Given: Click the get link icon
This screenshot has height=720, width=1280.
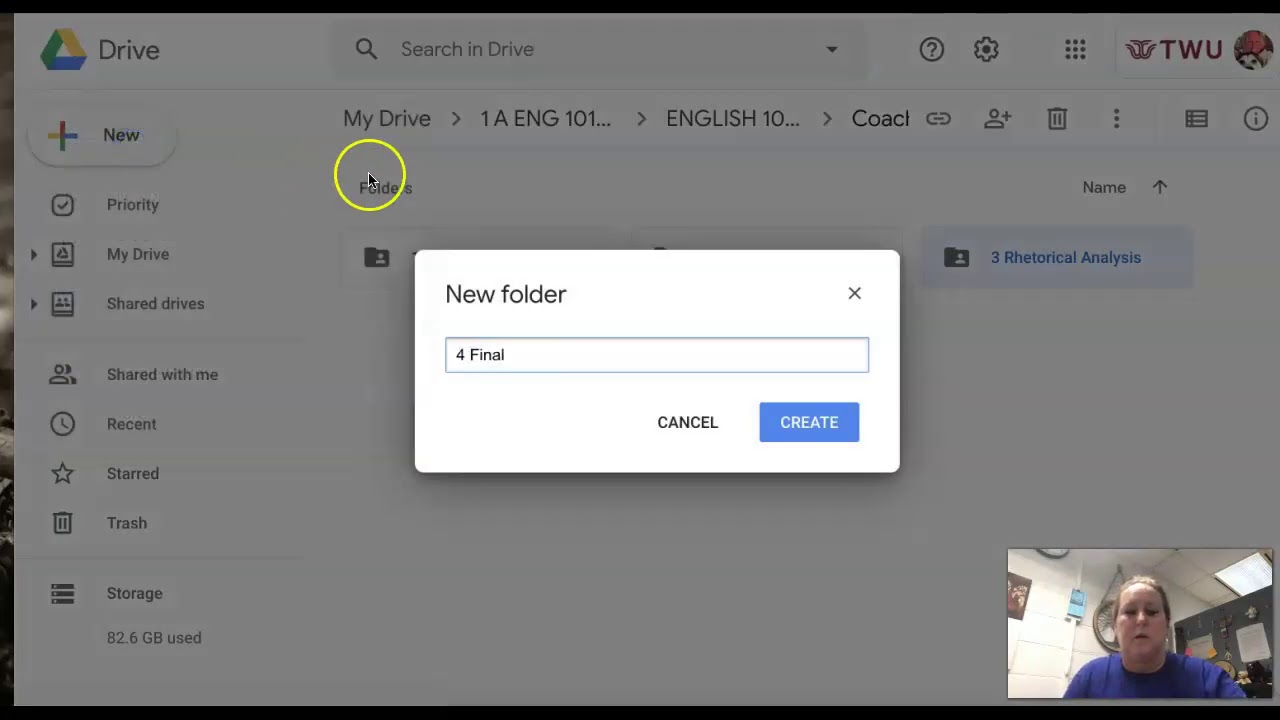Looking at the screenshot, I should (938, 119).
